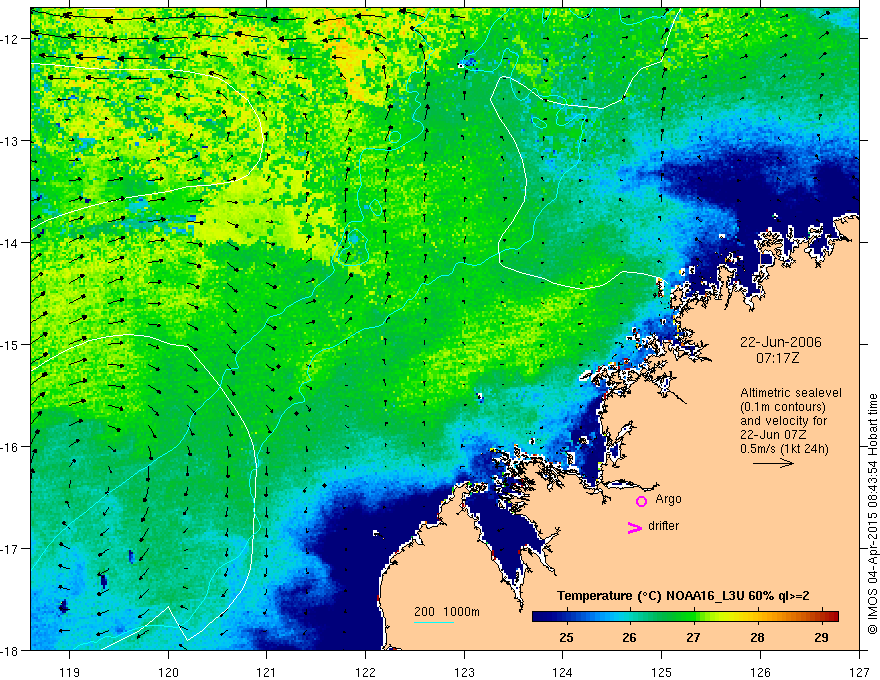Click the '0.5m/s (1kt 24h)' text

click(785, 449)
